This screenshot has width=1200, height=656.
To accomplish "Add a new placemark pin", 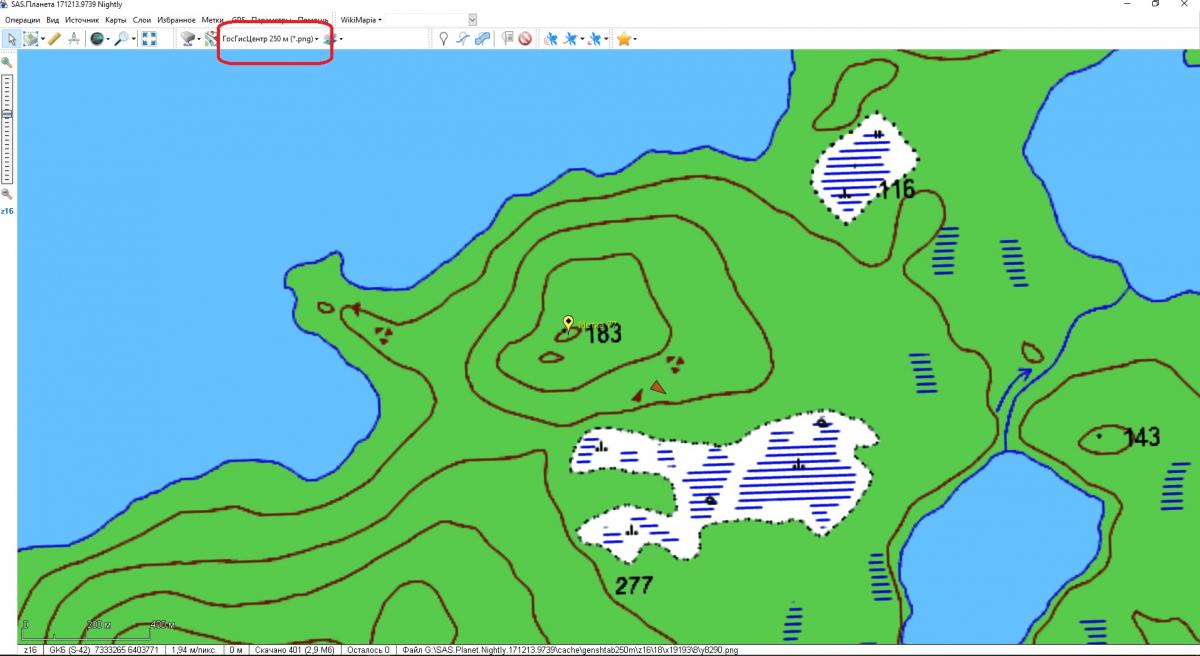I will click(x=443, y=39).
